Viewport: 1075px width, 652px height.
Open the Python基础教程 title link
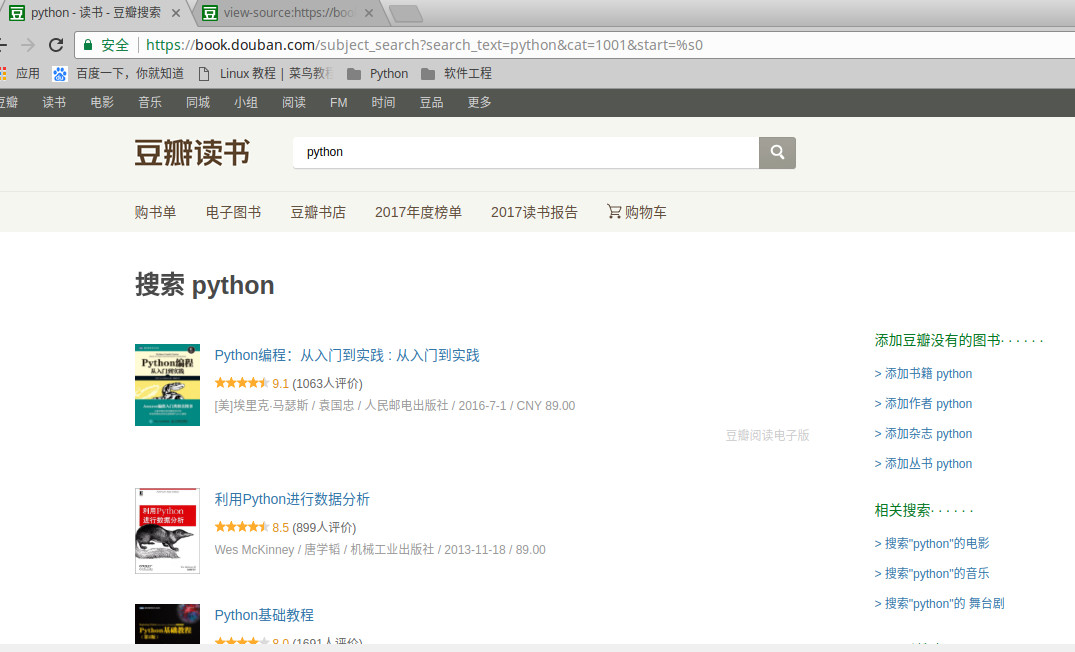pyautogui.click(x=264, y=615)
